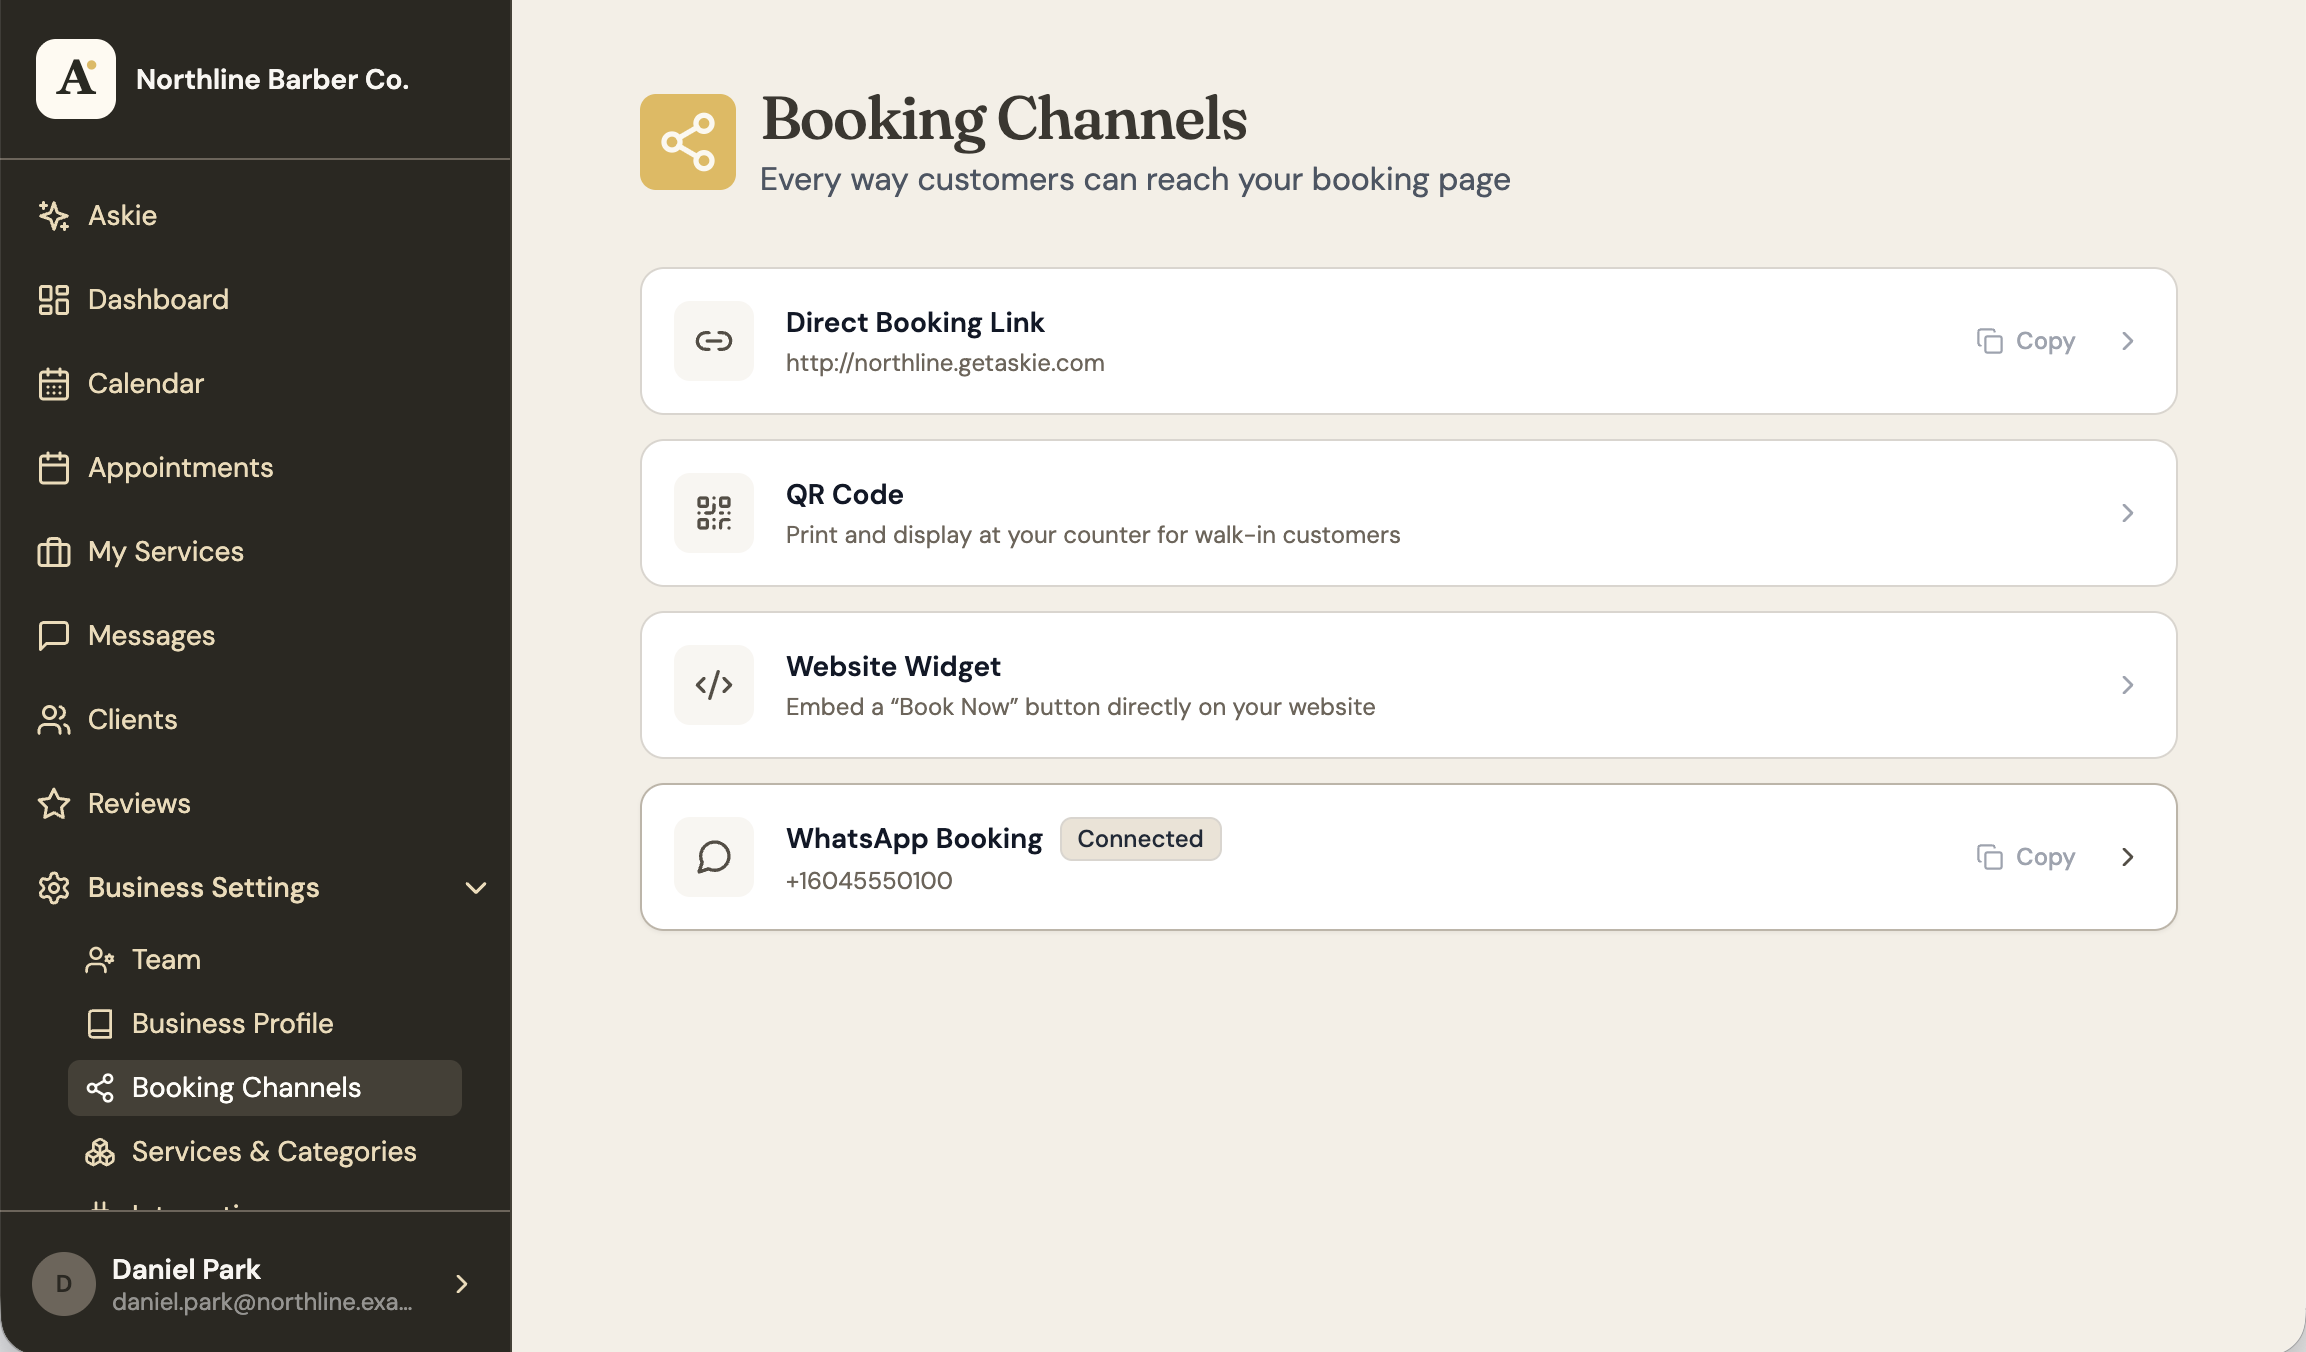Viewport: 2306px width, 1352px height.
Task: Click the daniel.park@northline email text
Action: click(262, 1302)
